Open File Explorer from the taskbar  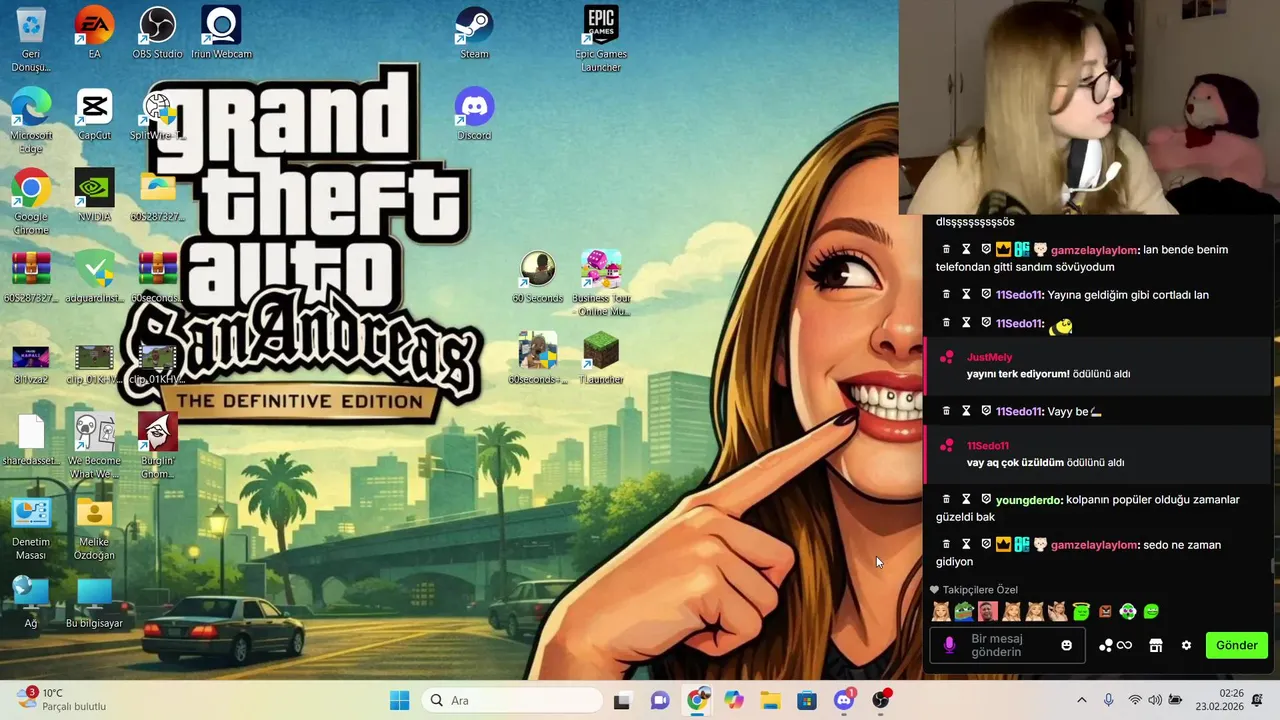pyautogui.click(x=770, y=700)
